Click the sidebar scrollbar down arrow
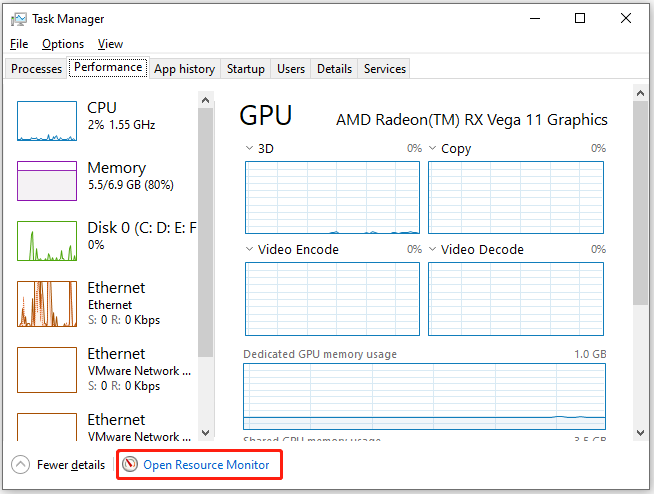 [x=205, y=433]
